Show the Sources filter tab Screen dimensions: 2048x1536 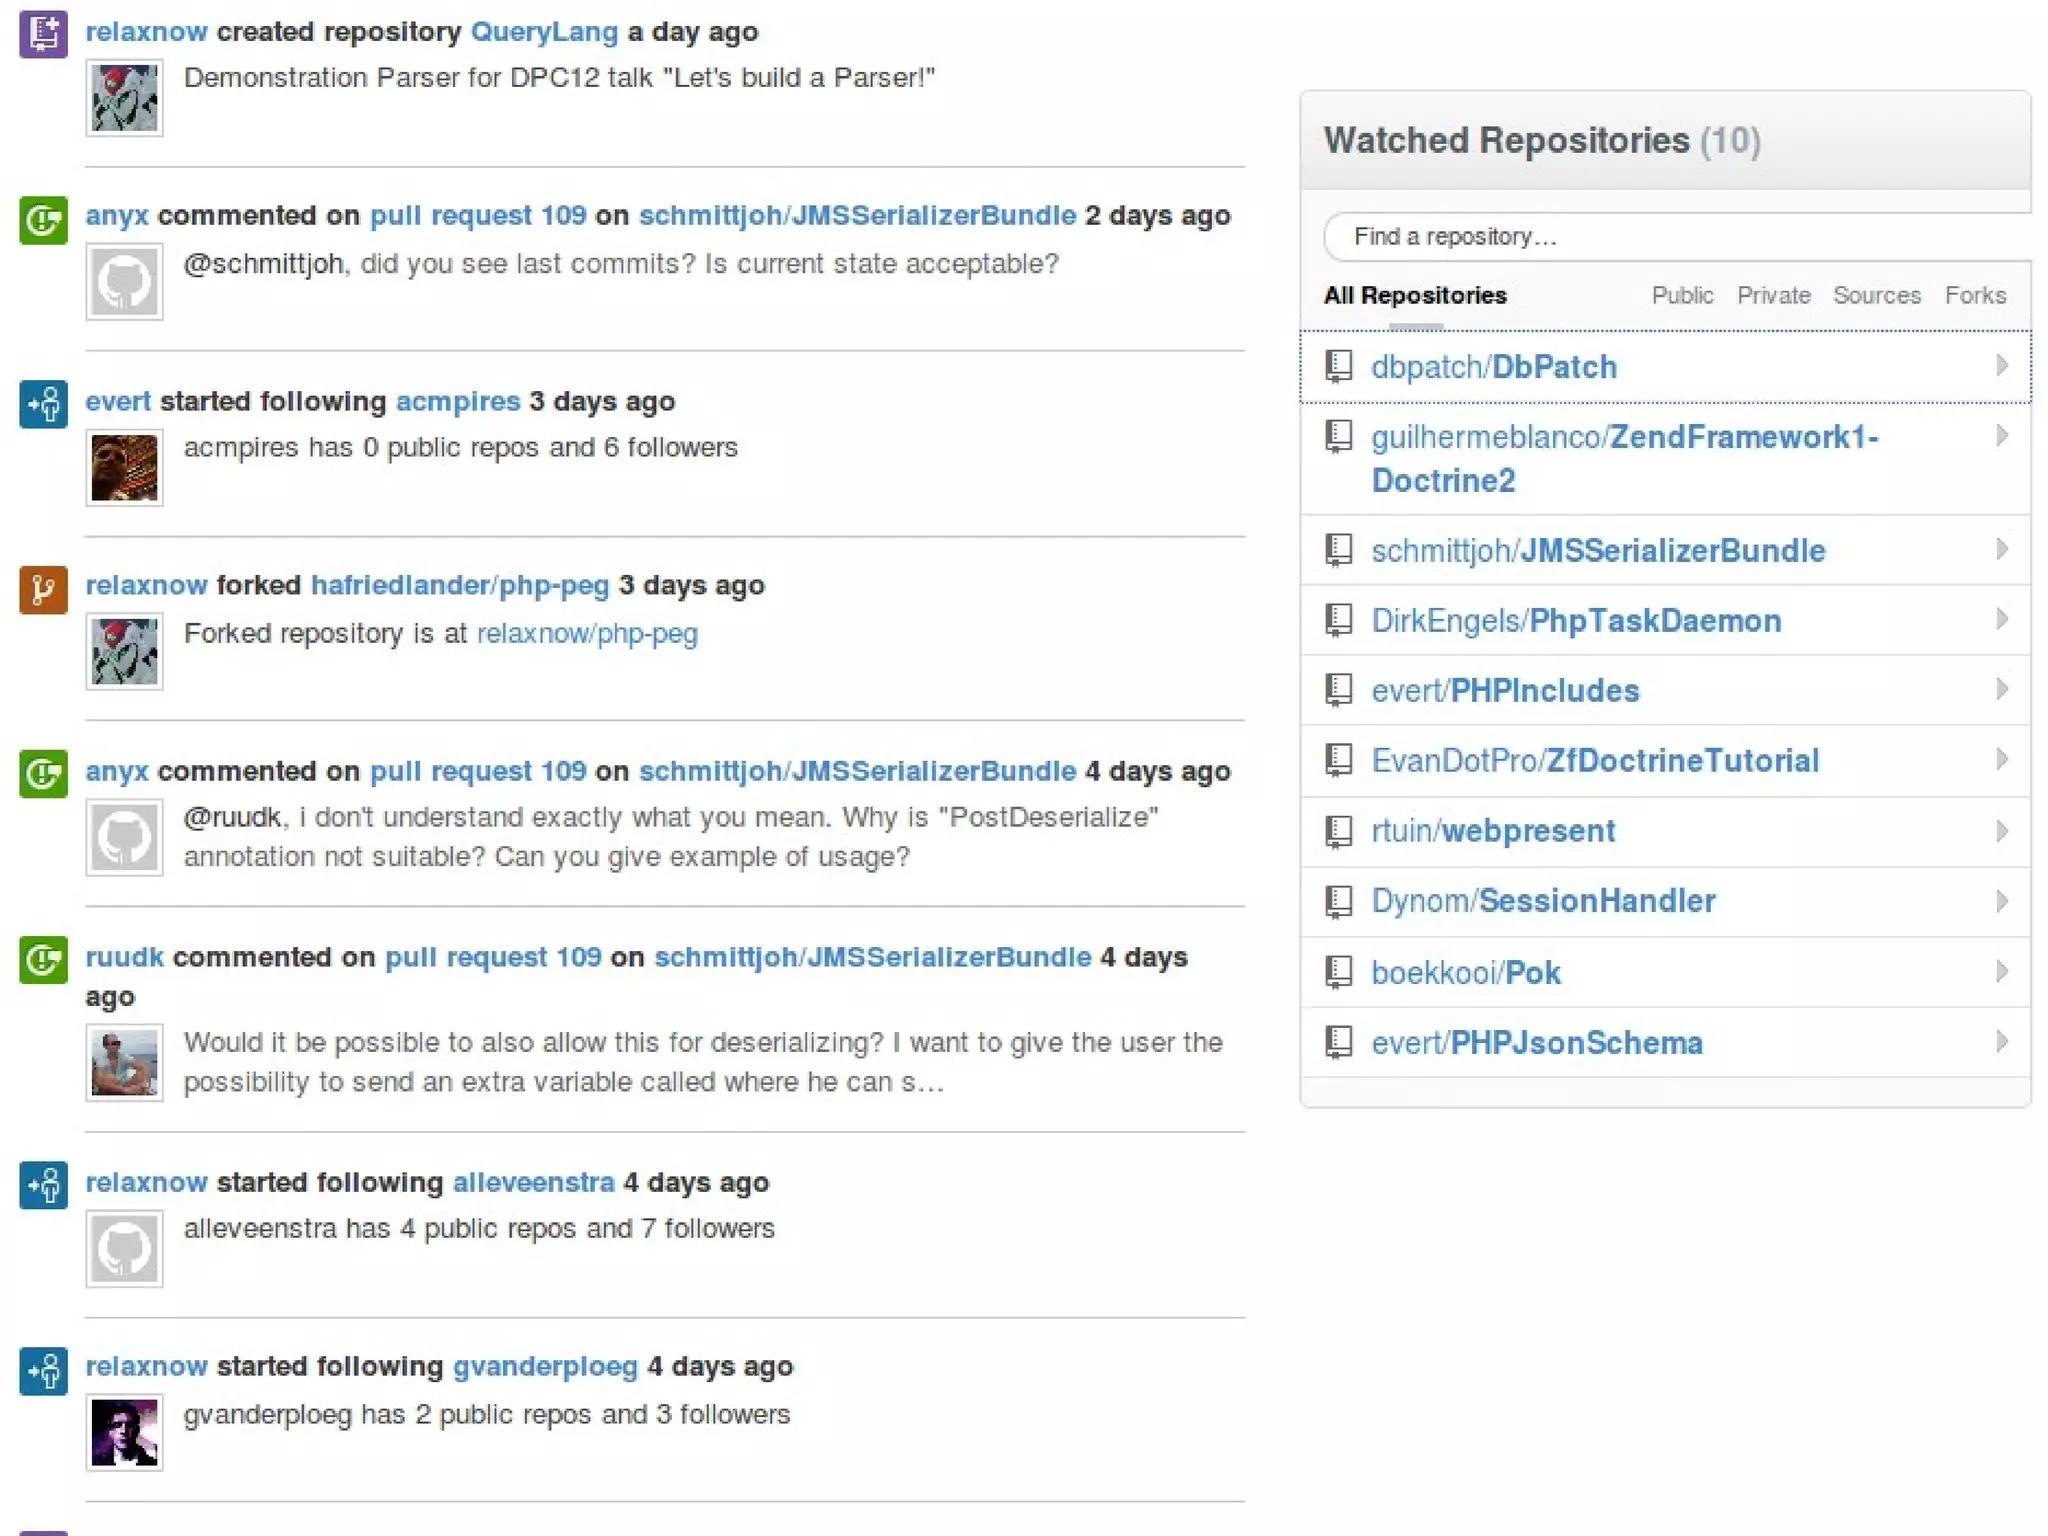[x=1876, y=296]
